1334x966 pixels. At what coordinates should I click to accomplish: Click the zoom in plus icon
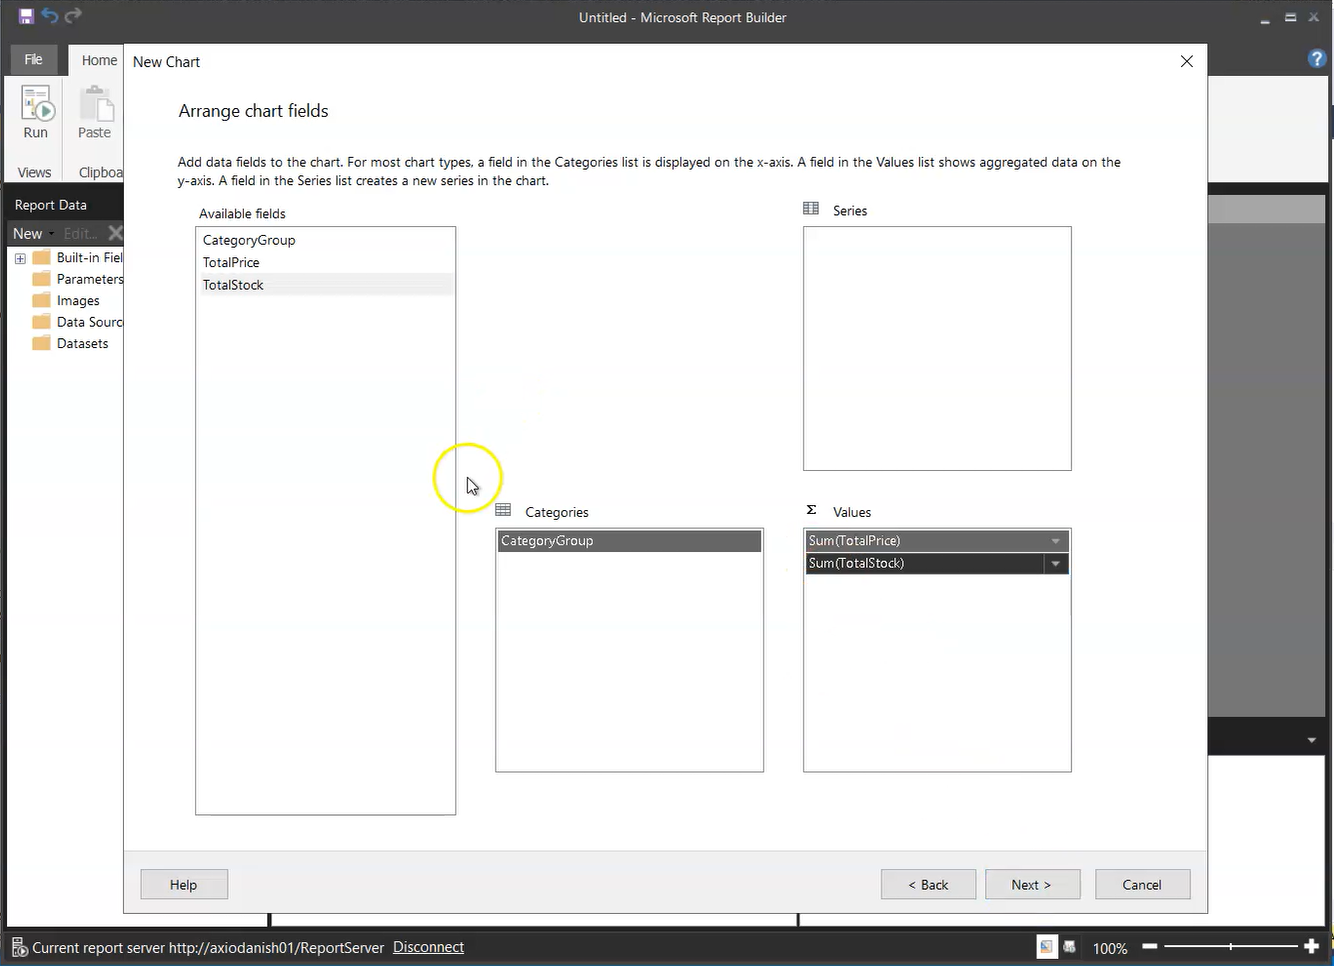point(1312,946)
